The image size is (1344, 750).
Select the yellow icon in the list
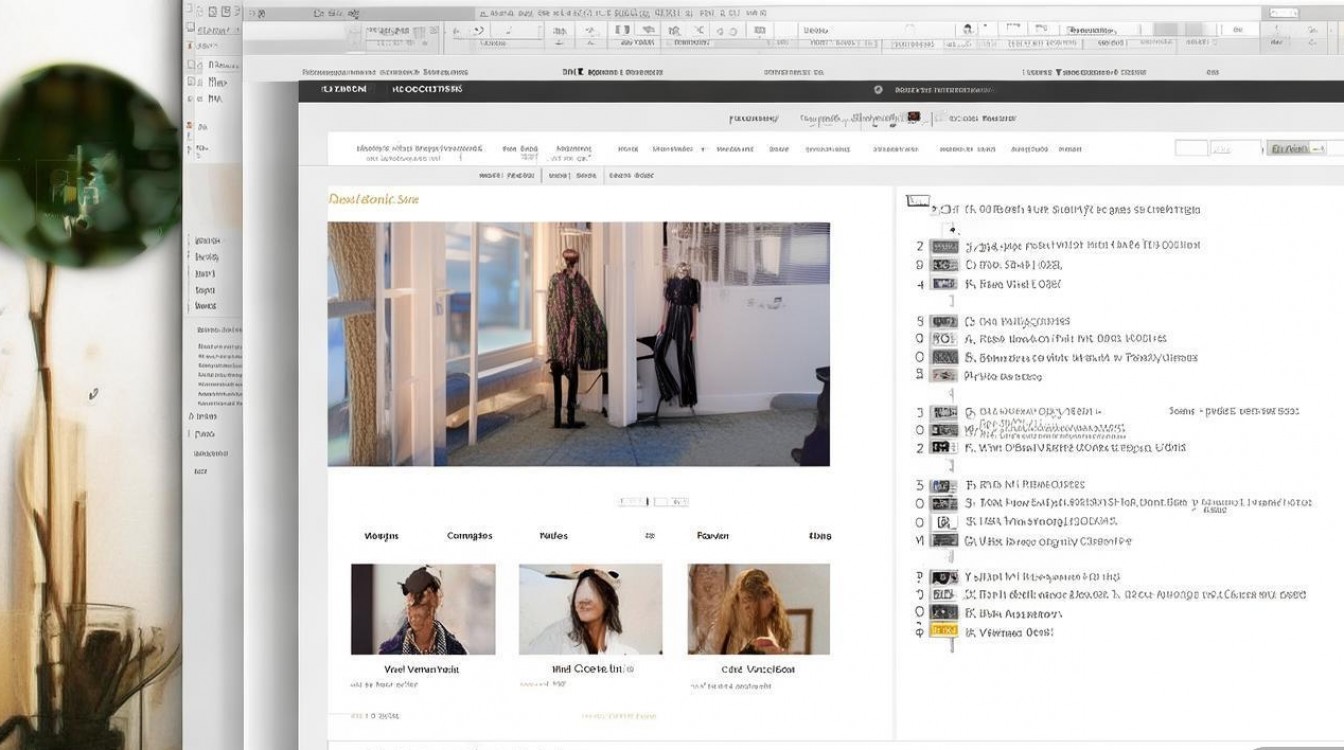(x=944, y=631)
